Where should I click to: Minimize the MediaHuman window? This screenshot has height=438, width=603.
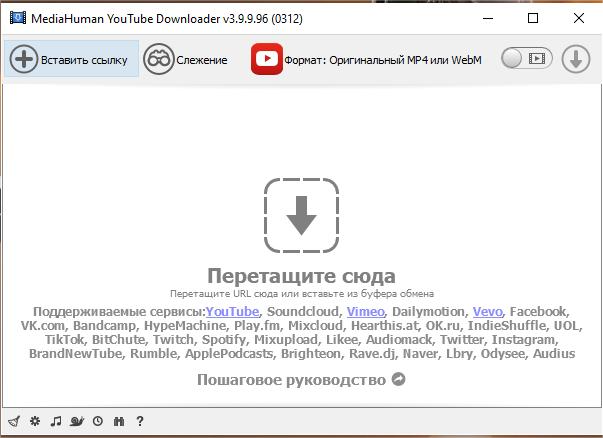tap(488, 18)
